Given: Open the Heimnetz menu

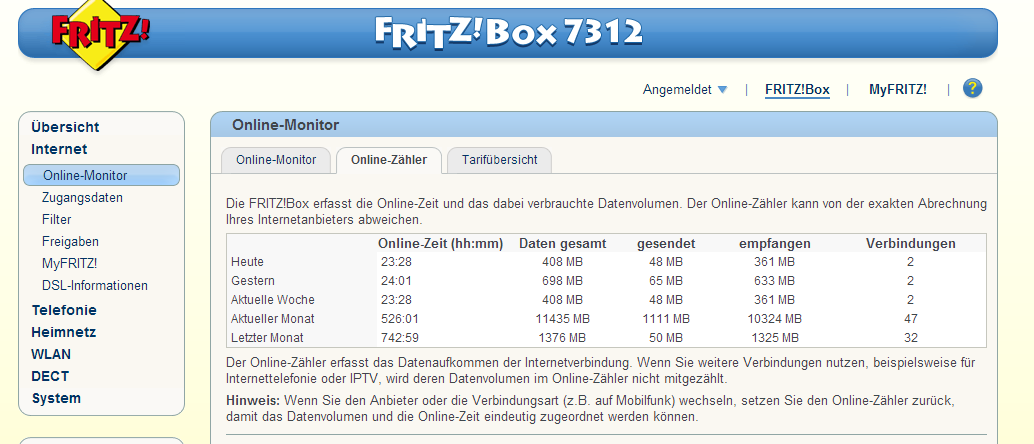Looking at the screenshot, I should point(64,332).
